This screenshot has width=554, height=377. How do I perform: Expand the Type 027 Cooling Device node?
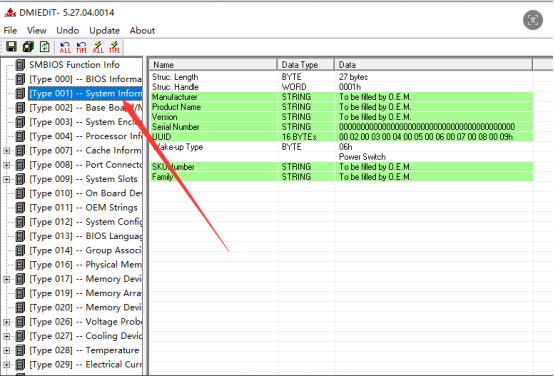[x=6, y=336]
